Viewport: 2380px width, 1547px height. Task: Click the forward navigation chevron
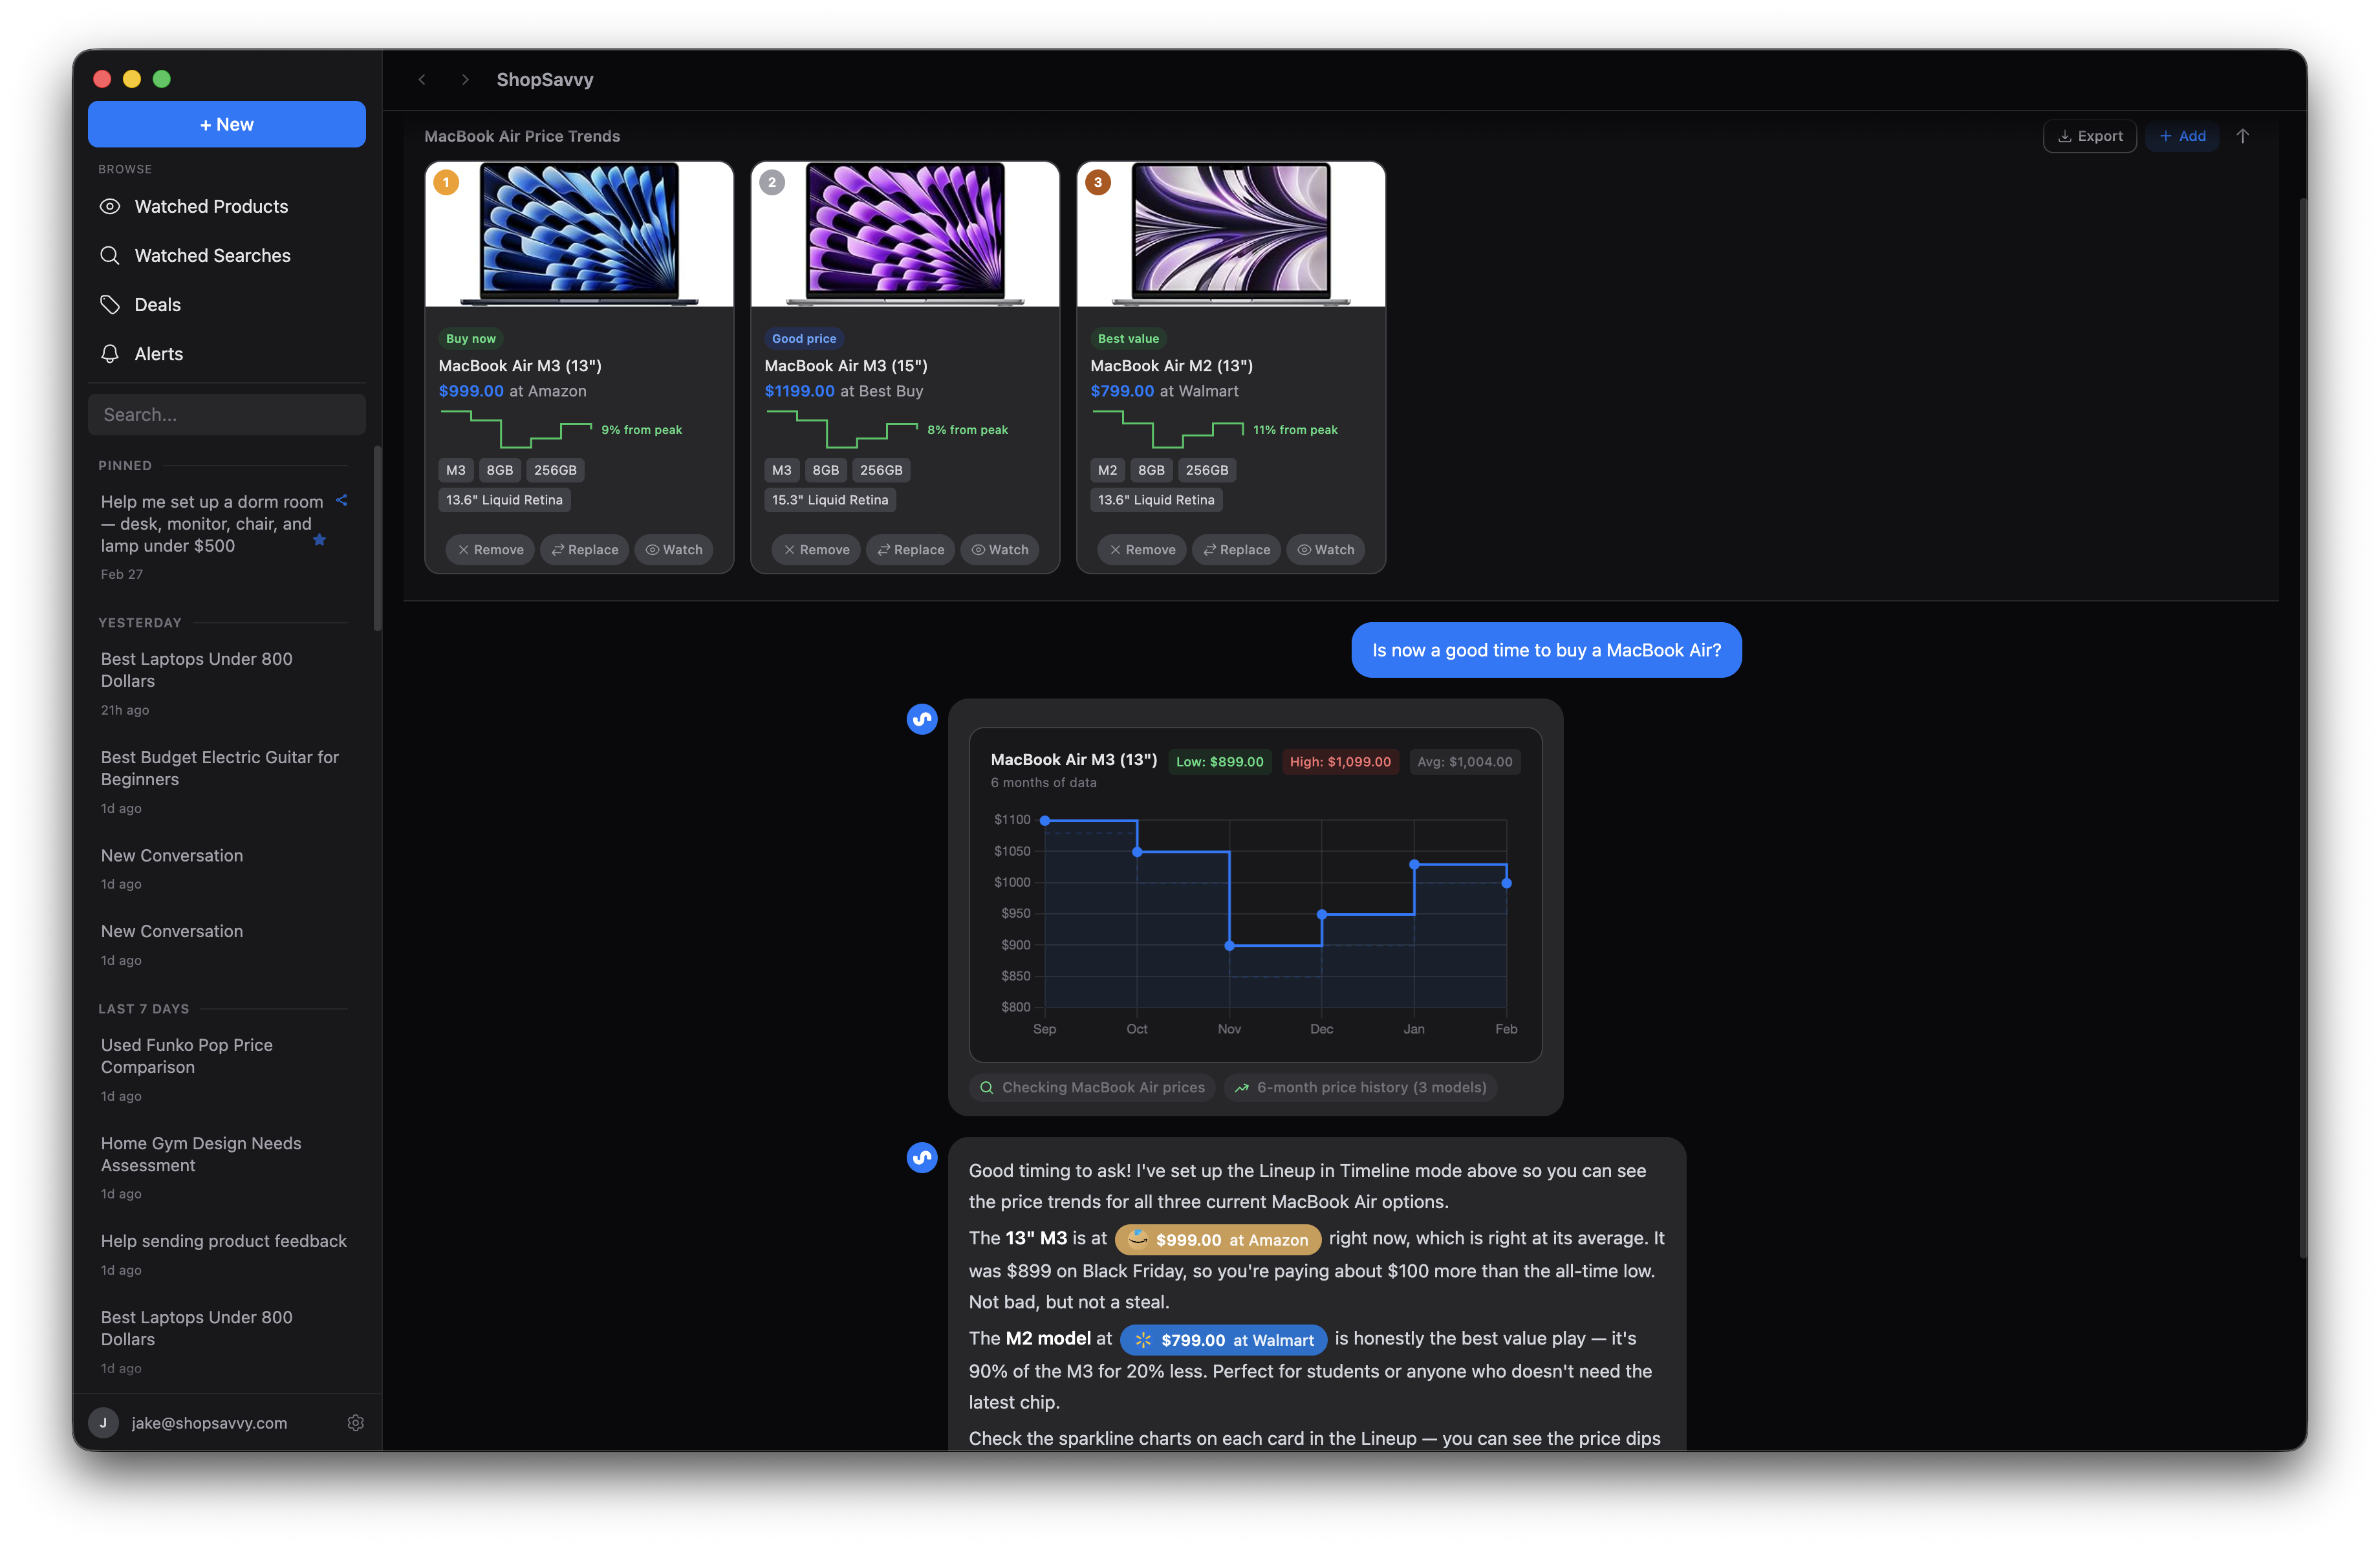pyautogui.click(x=465, y=79)
